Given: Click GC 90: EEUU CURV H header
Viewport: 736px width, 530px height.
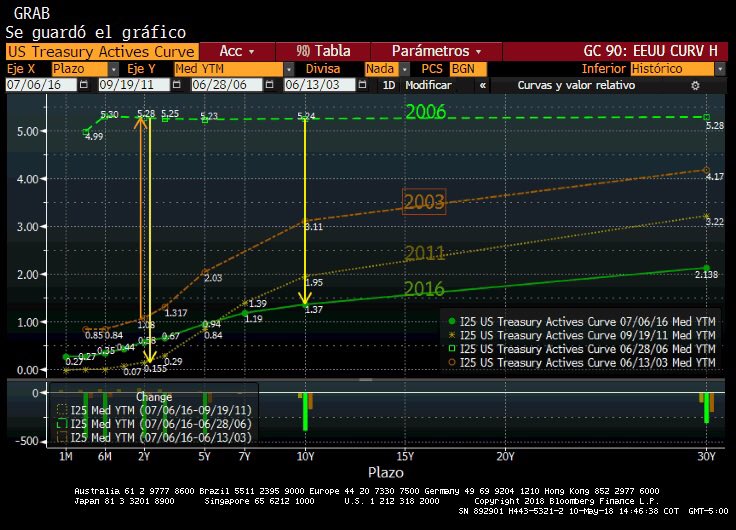Looking at the screenshot, I should (x=650, y=51).
